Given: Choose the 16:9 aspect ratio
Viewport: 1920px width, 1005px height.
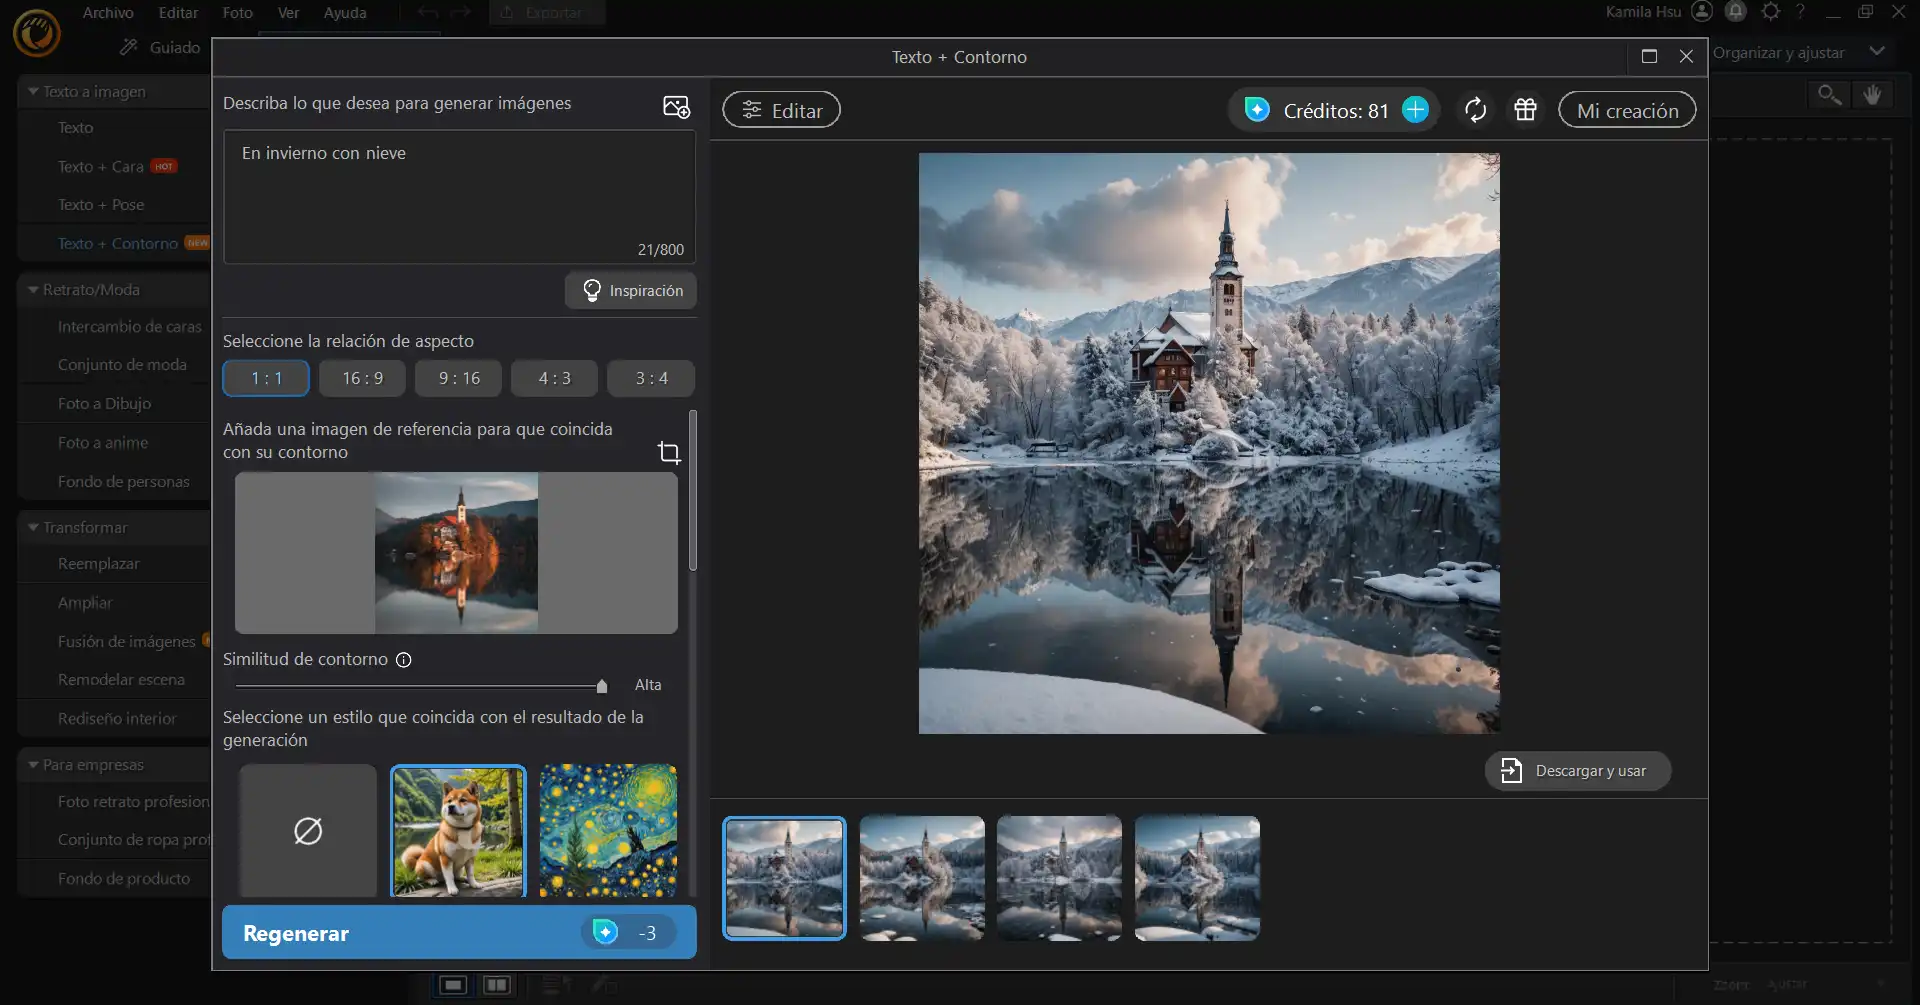Looking at the screenshot, I should click(x=362, y=379).
